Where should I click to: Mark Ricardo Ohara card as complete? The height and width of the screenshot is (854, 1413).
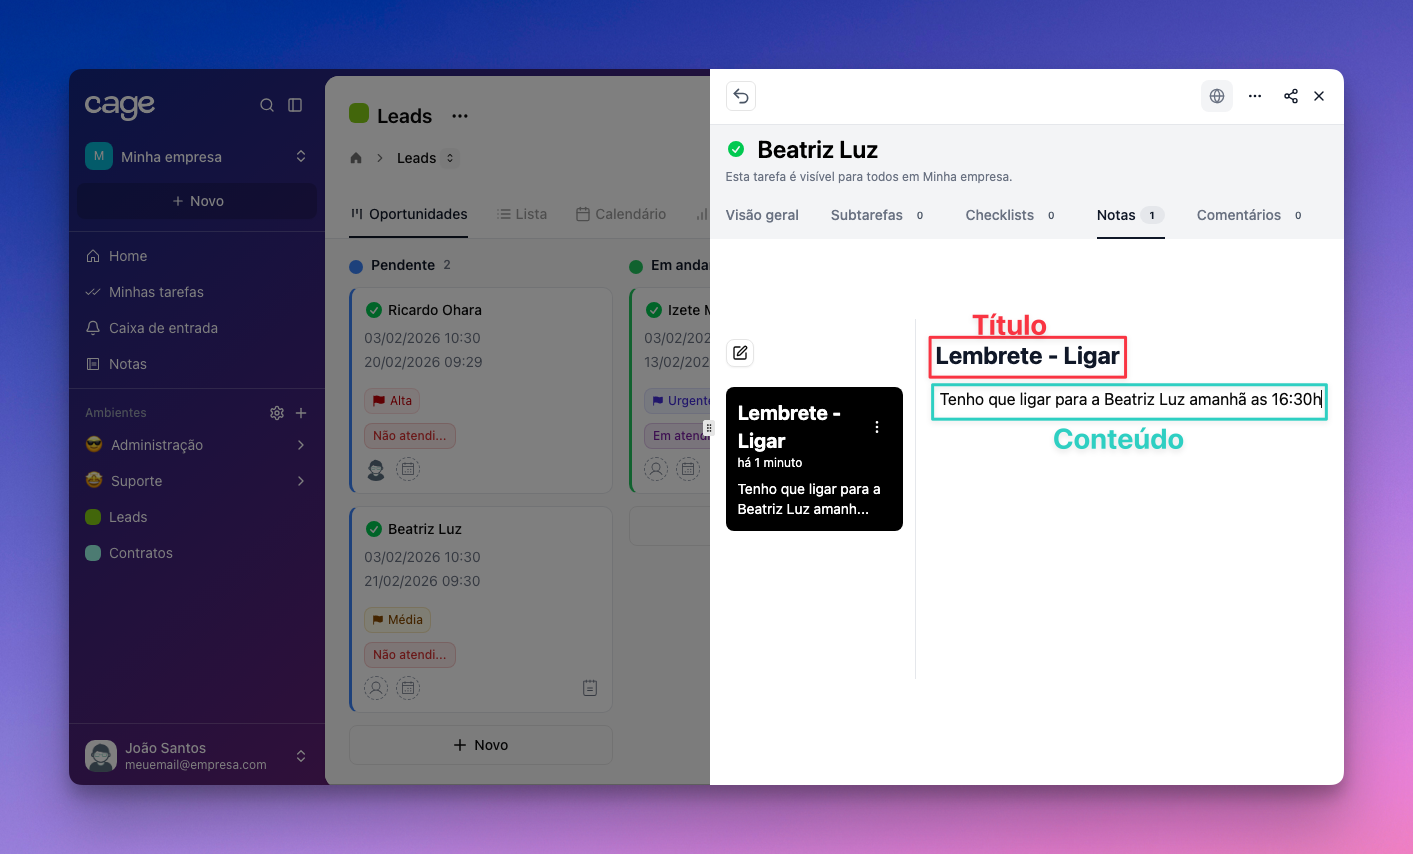coord(374,310)
